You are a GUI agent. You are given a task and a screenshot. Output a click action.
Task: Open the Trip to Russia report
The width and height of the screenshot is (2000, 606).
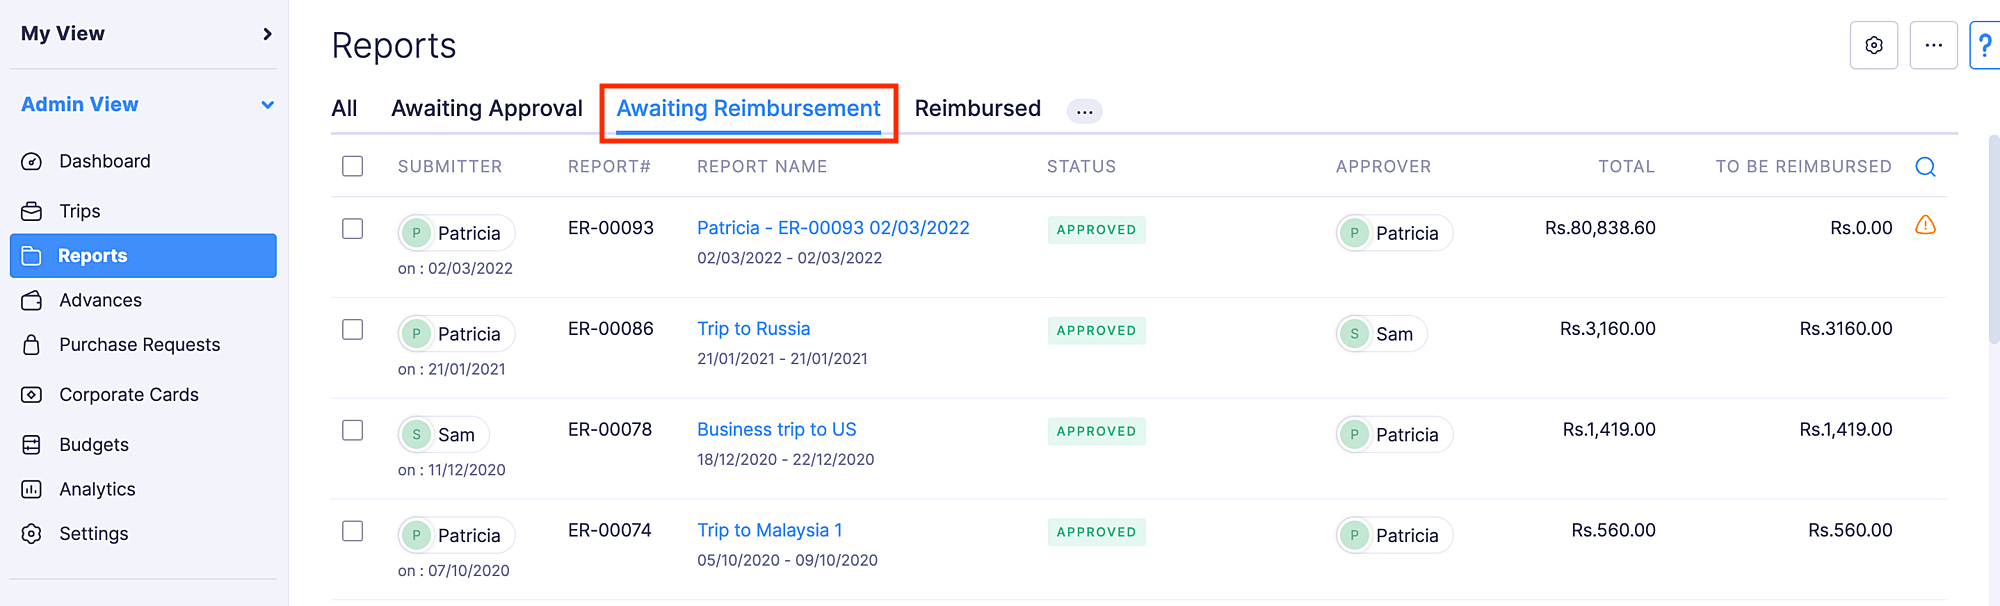tap(753, 328)
